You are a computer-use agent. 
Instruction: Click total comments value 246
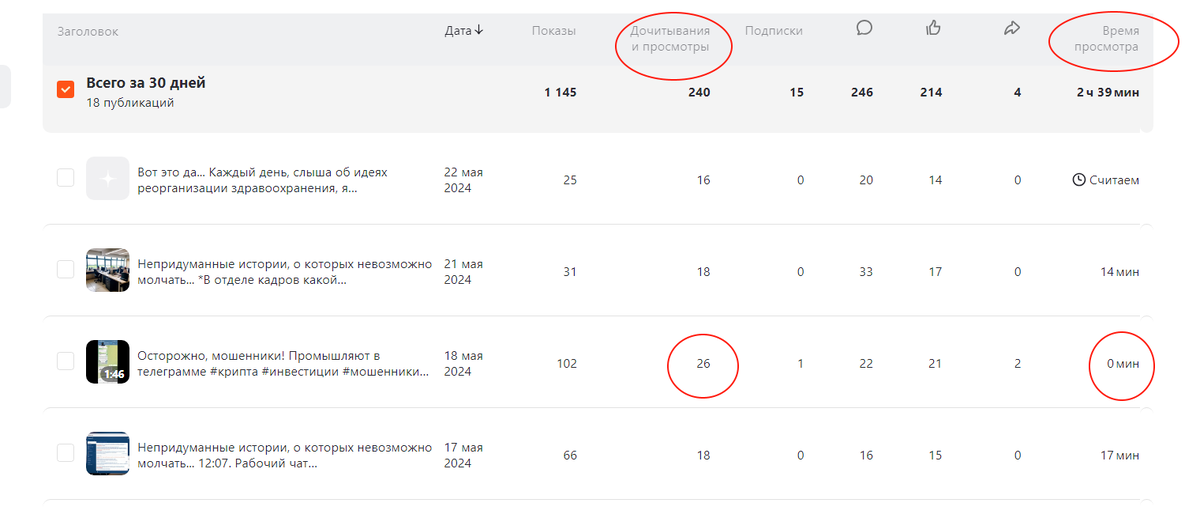click(x=862, y=92)
